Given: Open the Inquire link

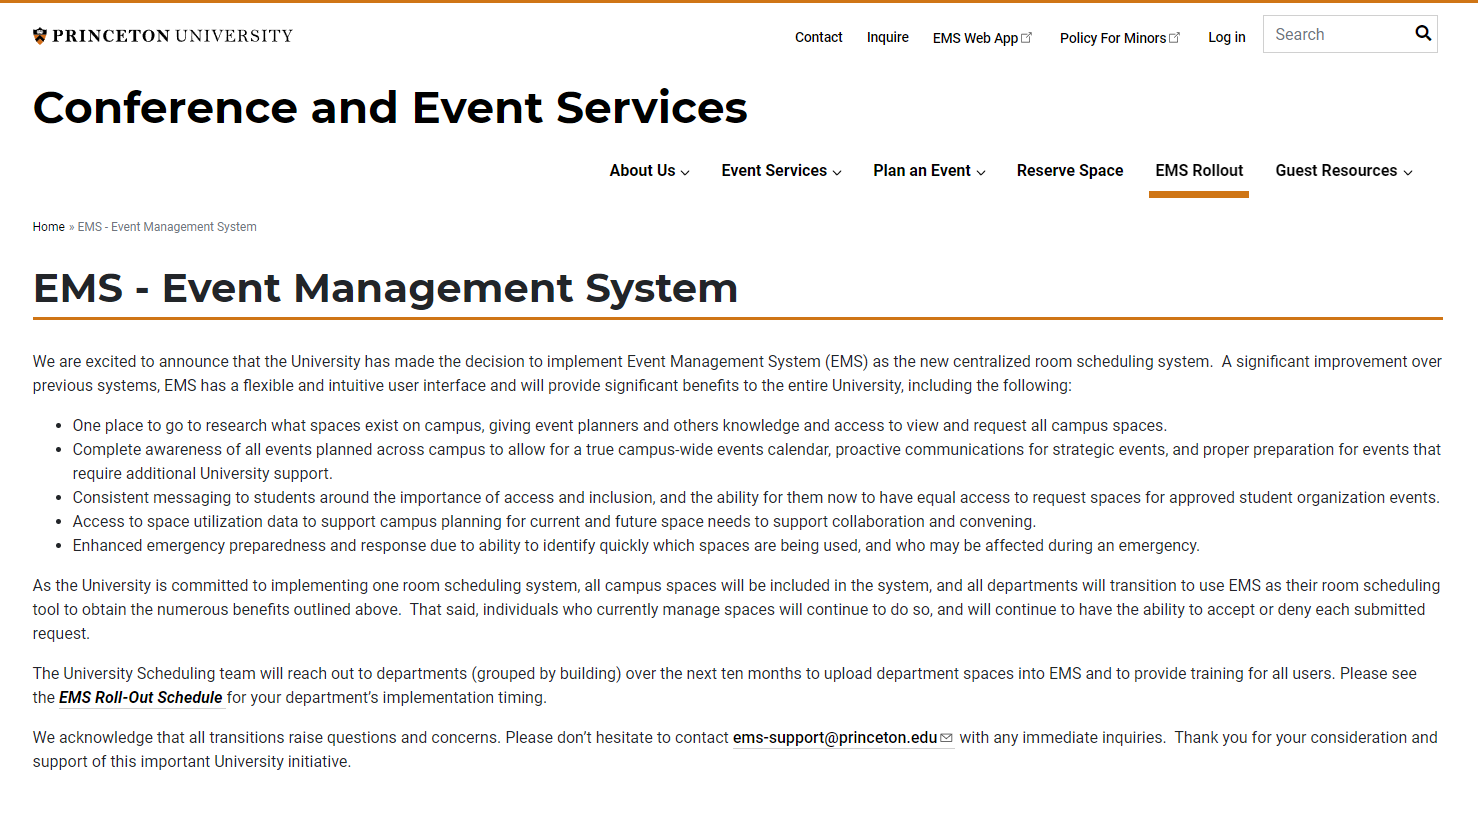Looking at the screenshot, I should click(888, 37).
